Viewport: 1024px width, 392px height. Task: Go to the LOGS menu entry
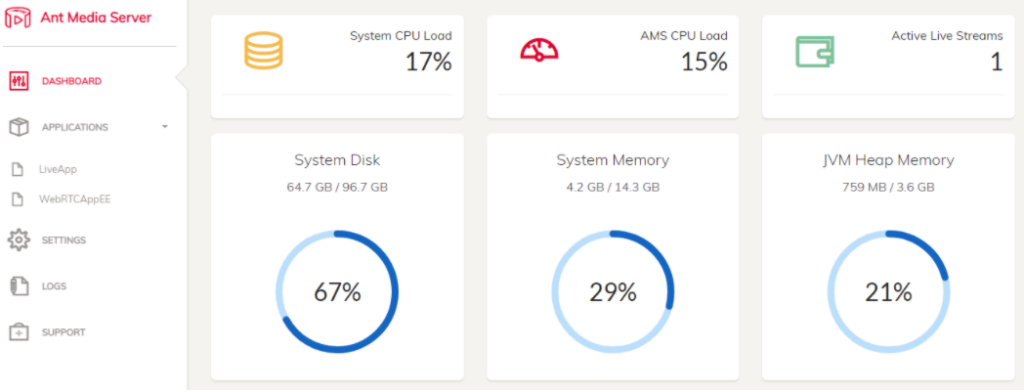click(x=54, y=286)
